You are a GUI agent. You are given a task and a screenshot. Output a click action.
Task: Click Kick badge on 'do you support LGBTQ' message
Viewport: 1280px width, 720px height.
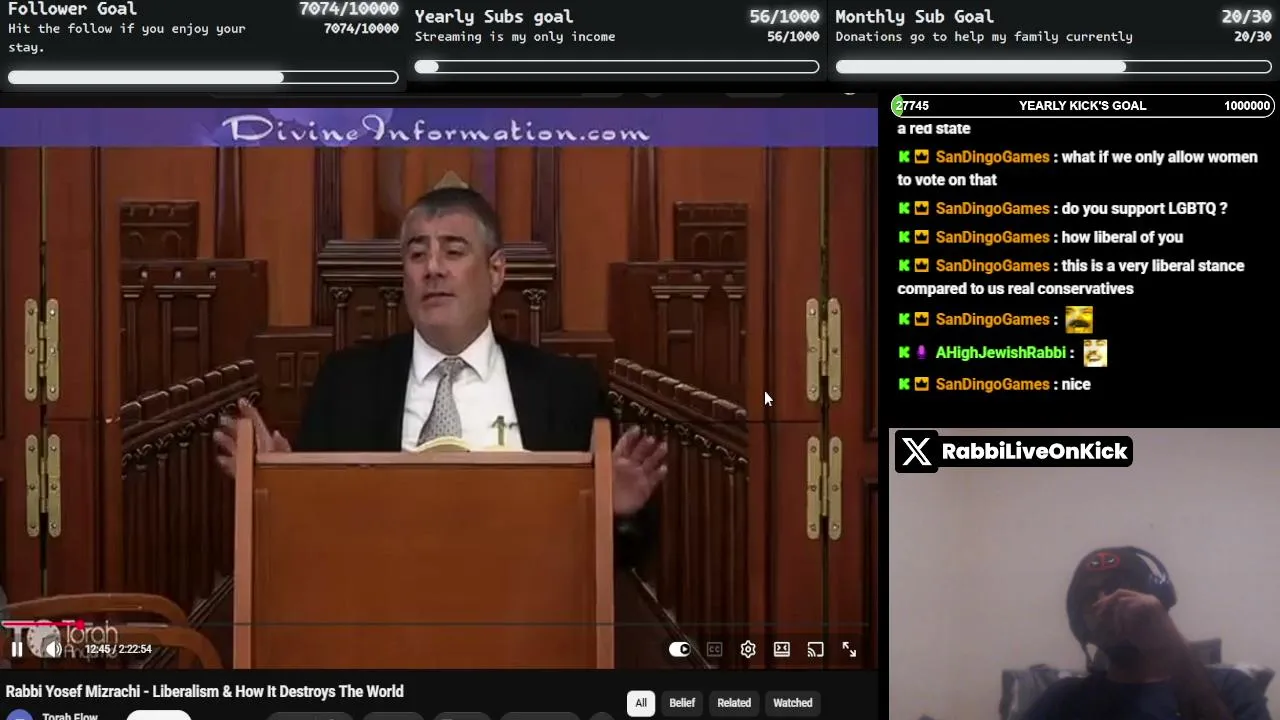coord(904,209)
